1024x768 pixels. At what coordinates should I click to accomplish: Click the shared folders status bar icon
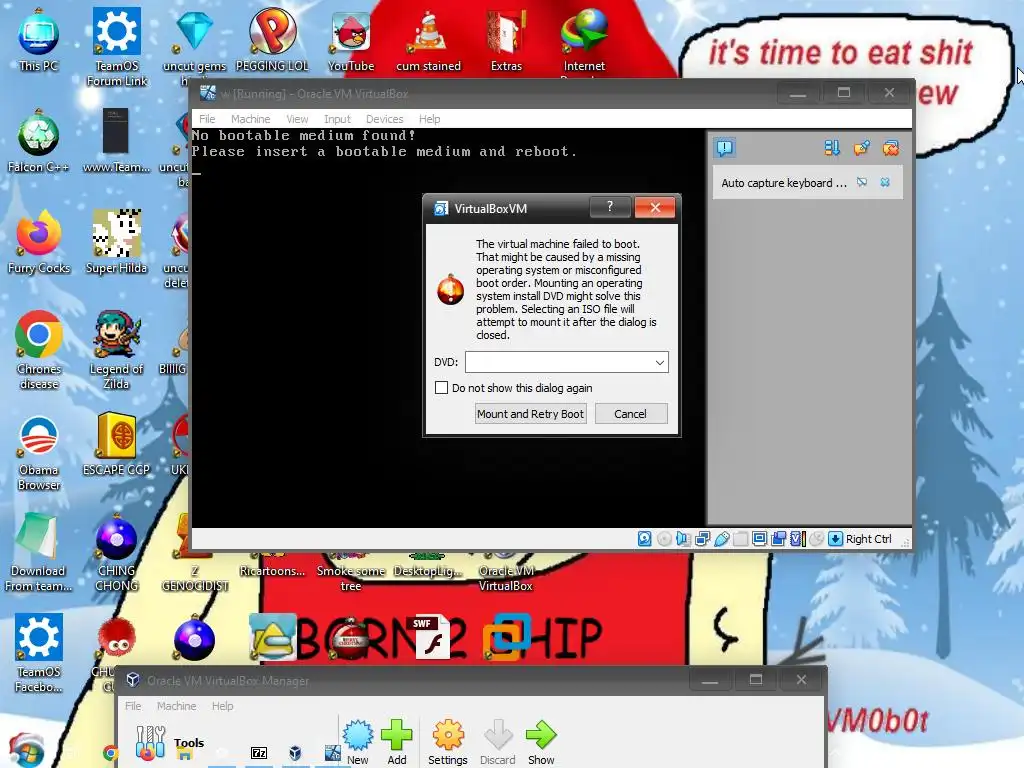point(741,539)
